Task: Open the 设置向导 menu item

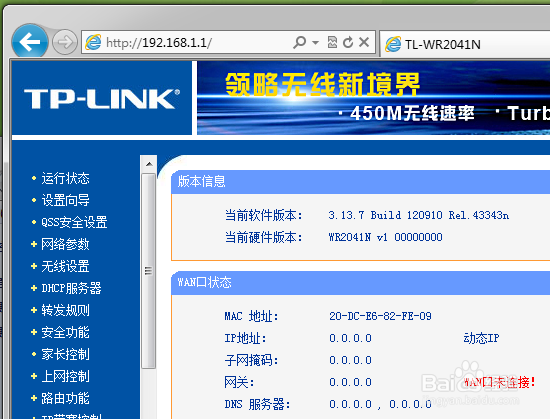Action: [x=65, y=200]
